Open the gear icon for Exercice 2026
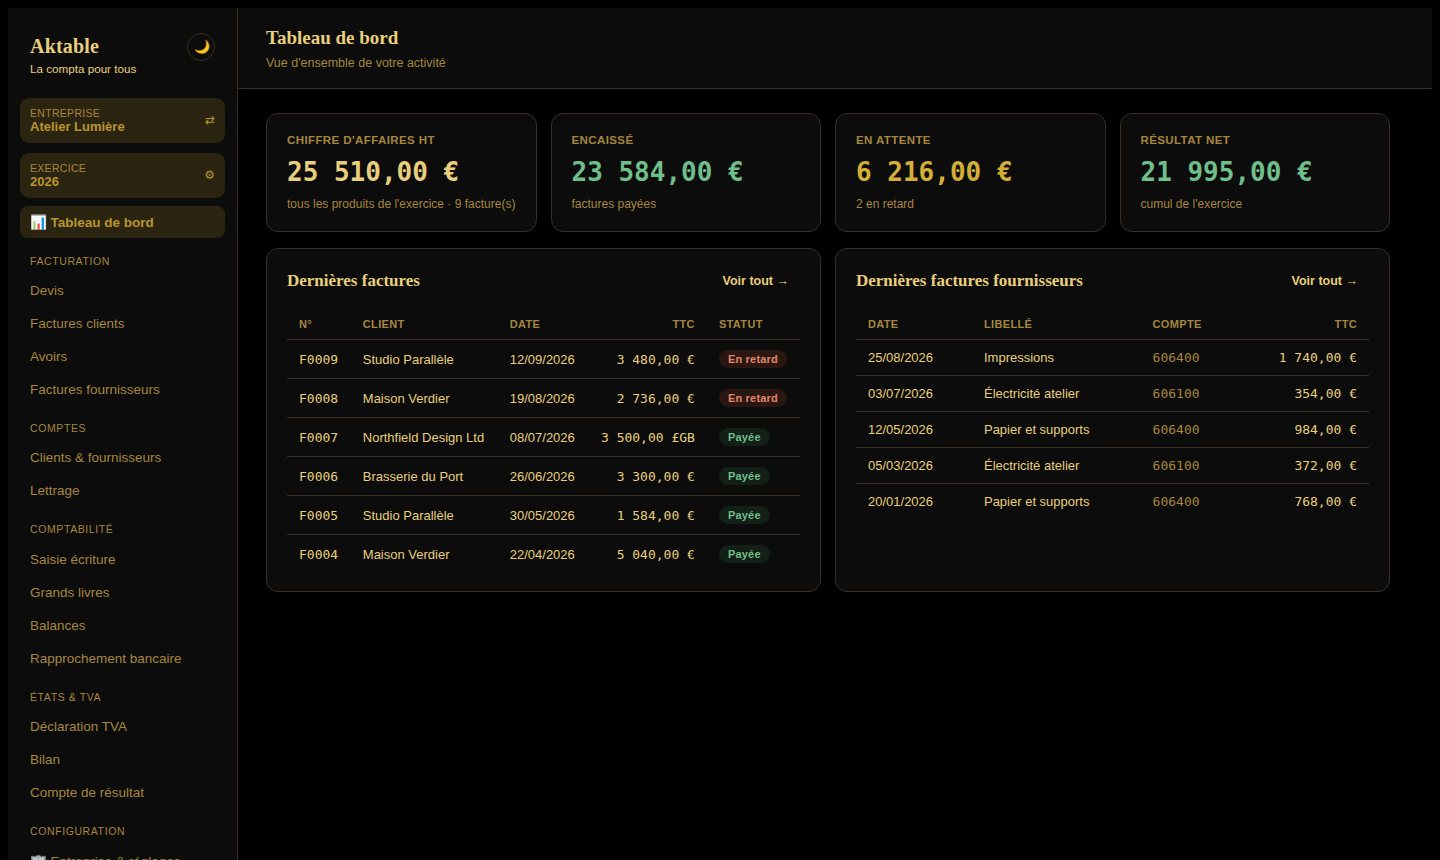 [209, 175]
